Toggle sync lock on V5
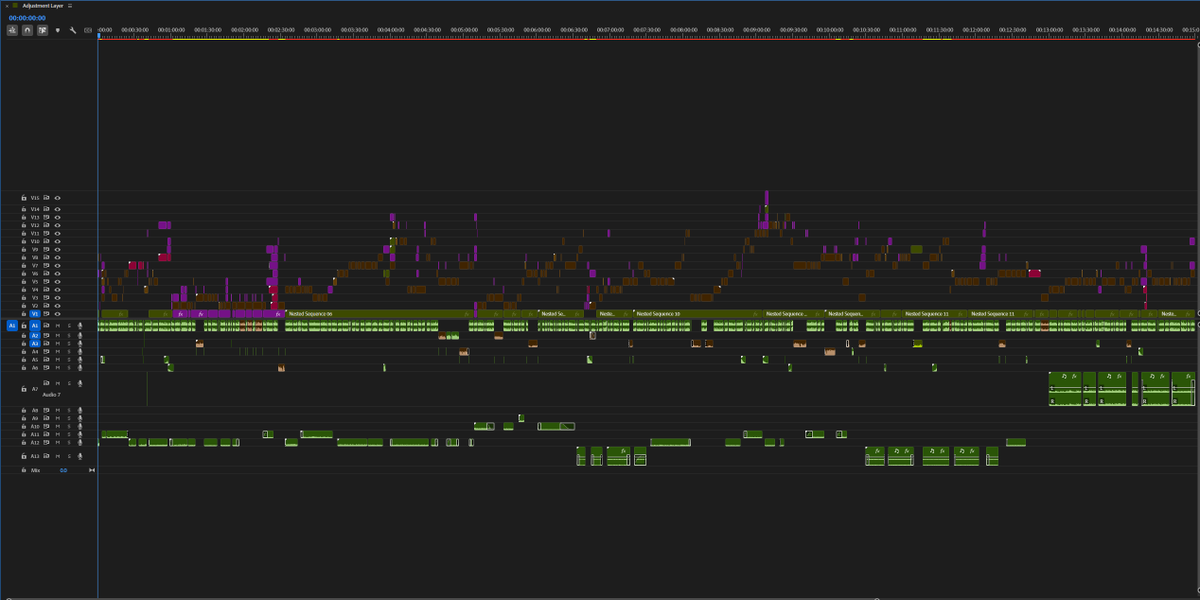The image size is (1200, 600). point(46,281)
